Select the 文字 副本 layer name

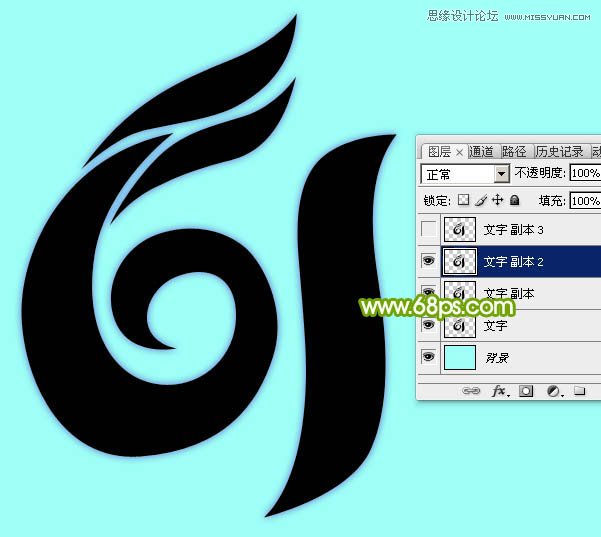click(x=509, y=294)
